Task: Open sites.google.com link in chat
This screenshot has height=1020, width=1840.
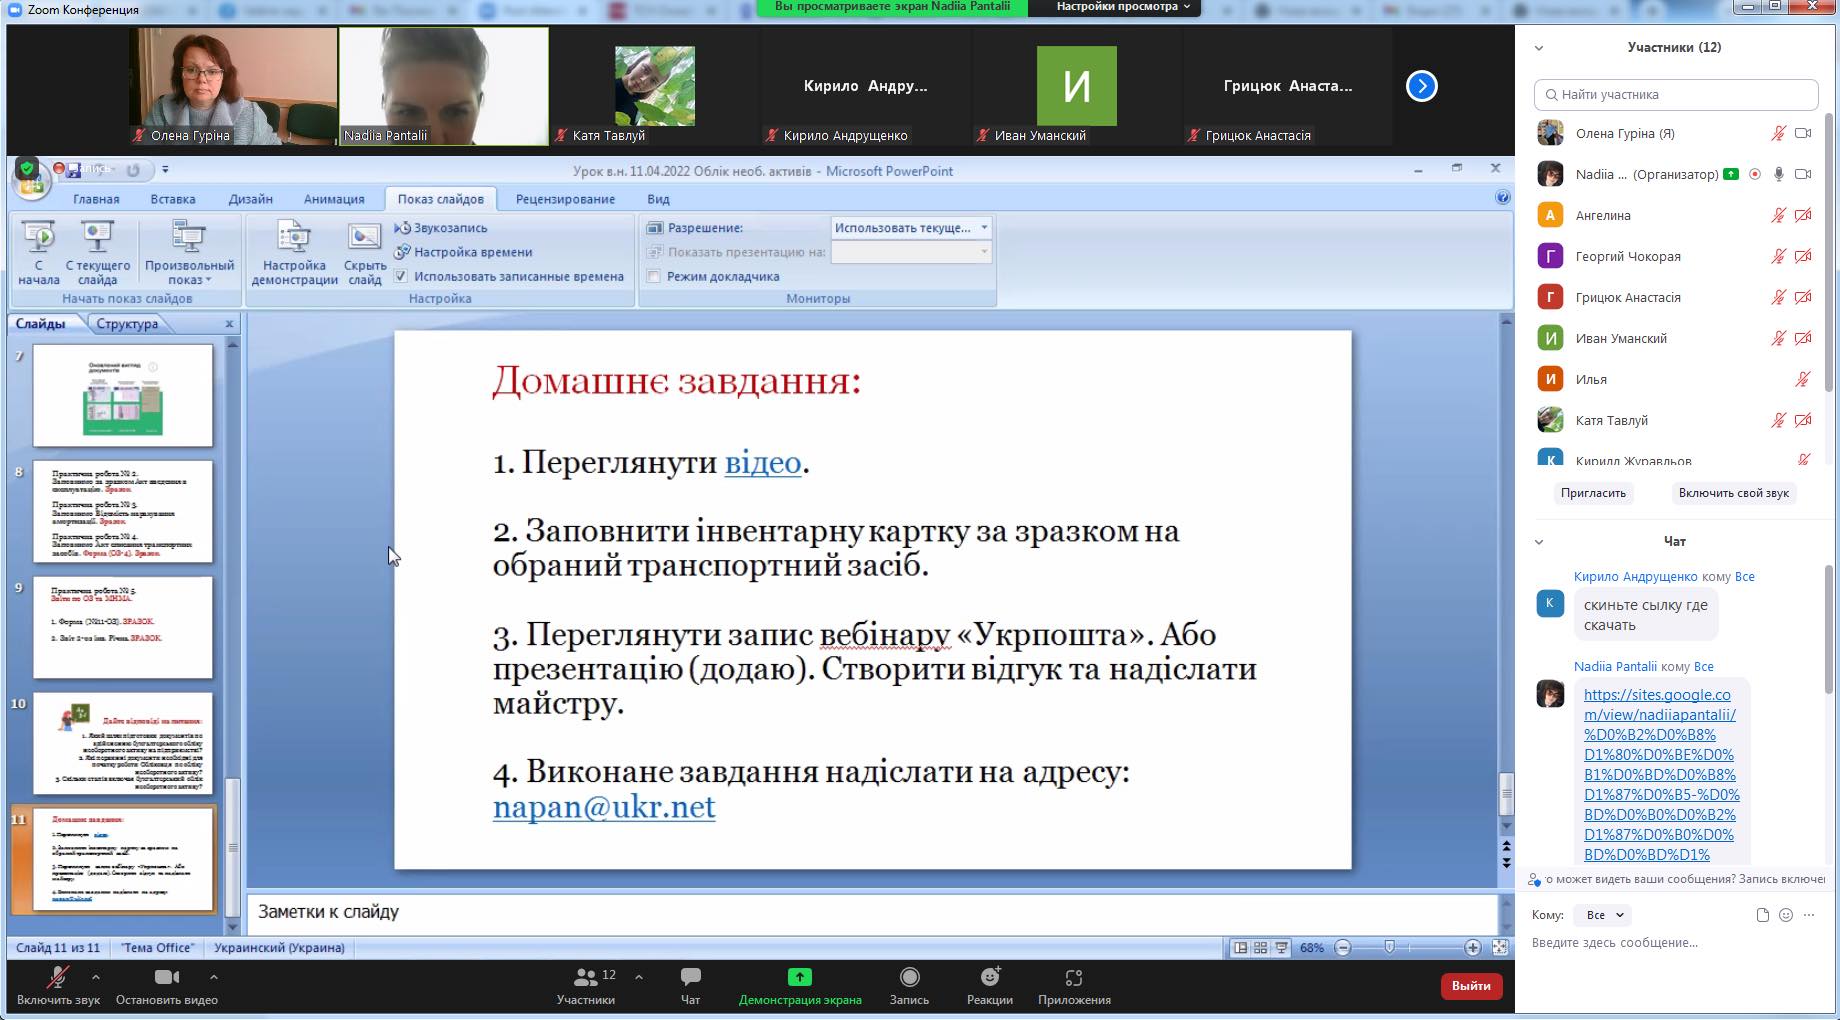Action: click(1661, 774)
